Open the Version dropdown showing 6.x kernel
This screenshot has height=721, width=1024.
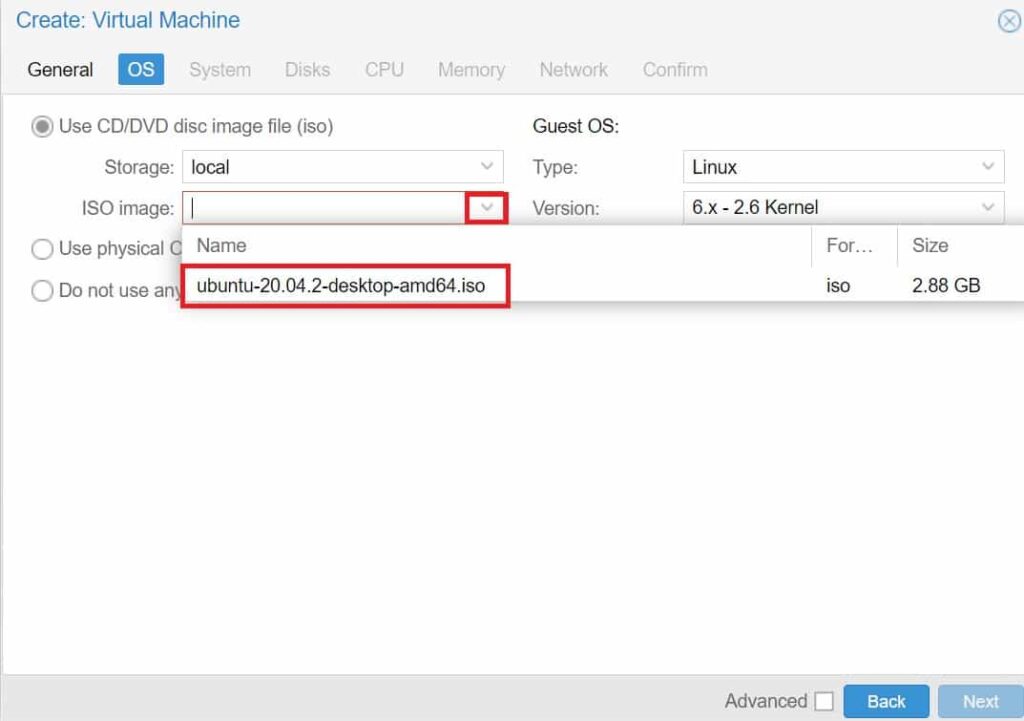click(991, 207)
